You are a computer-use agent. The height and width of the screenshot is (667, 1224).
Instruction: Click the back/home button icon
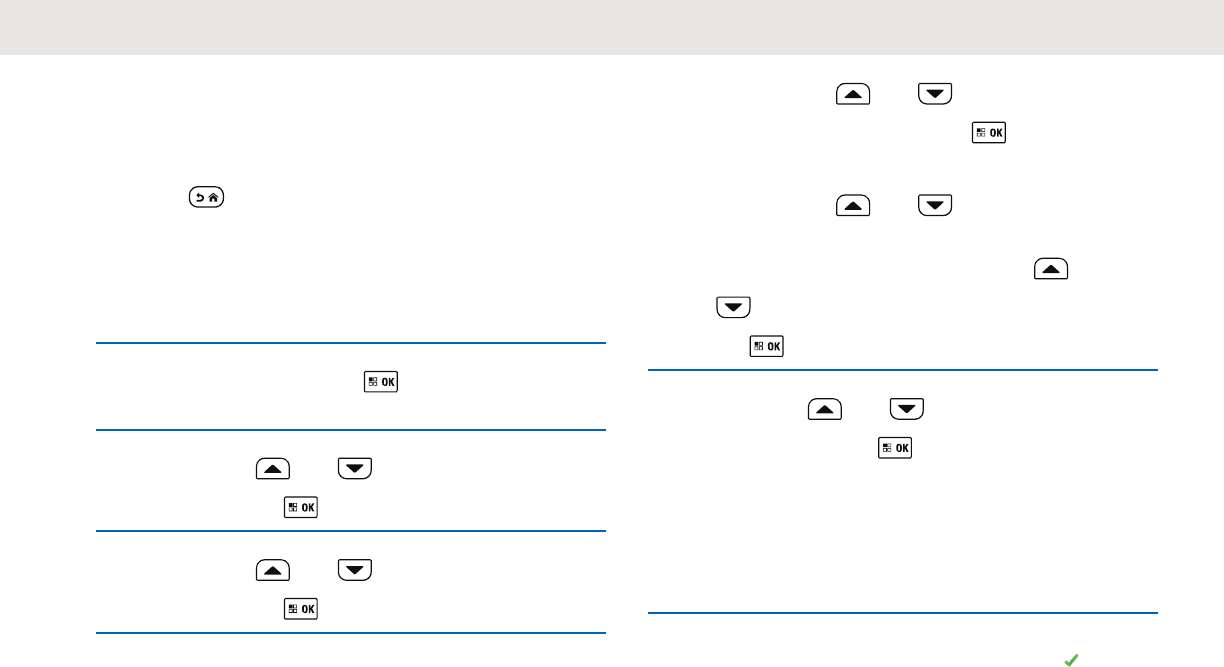coord(206,198)
